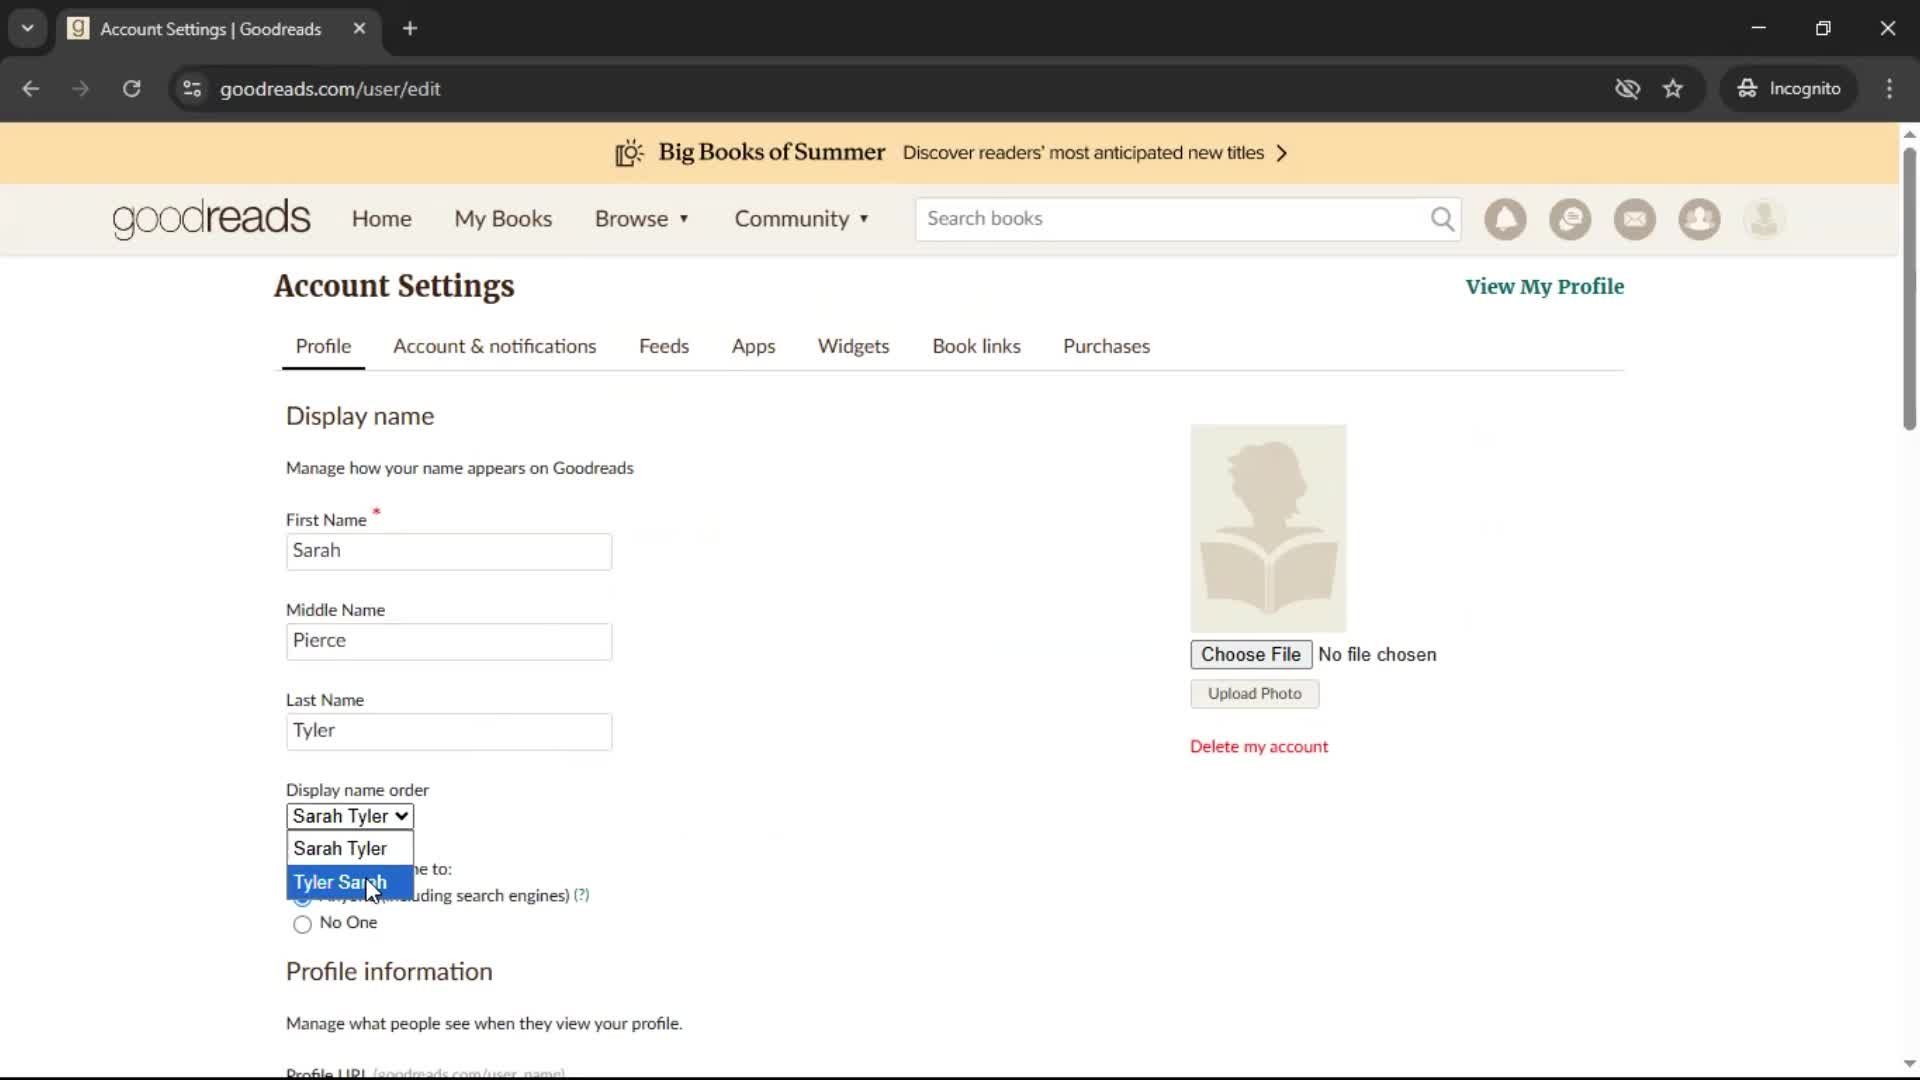Go back with the browser back arrow
Screen dimensions: 1920x1080
tap(31, 89)
